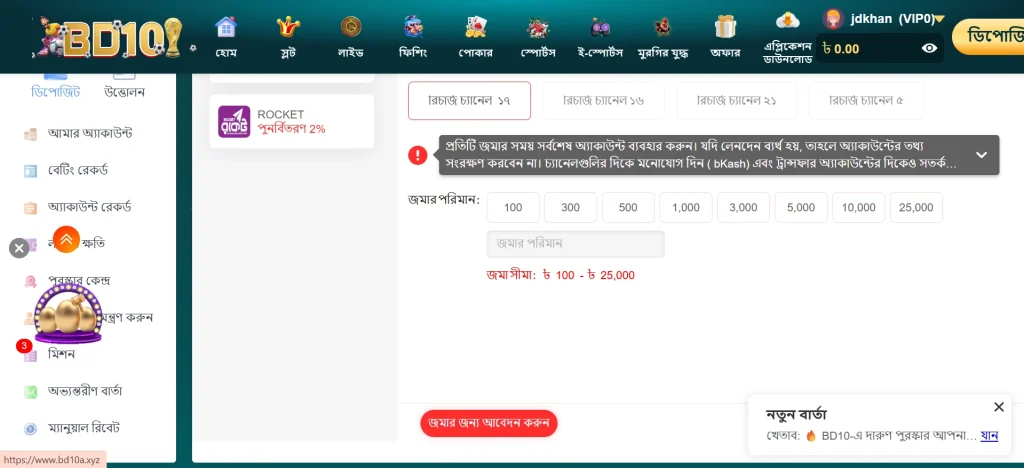Click the মিশন icon with badge 3
Viewport: 1024px width, 468px height.
[30, 354]
